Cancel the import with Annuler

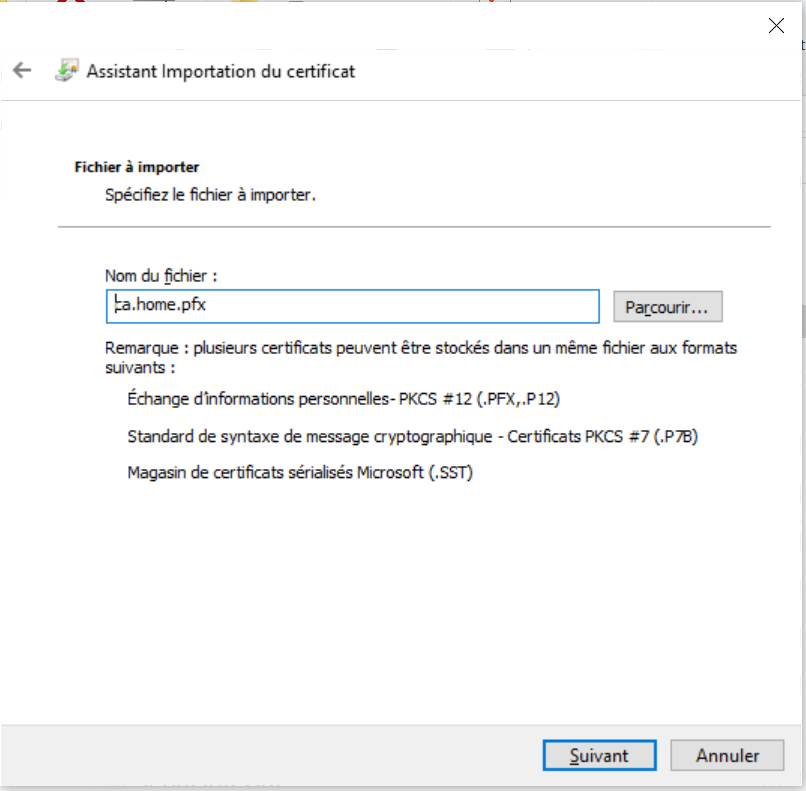coord(727,756)
